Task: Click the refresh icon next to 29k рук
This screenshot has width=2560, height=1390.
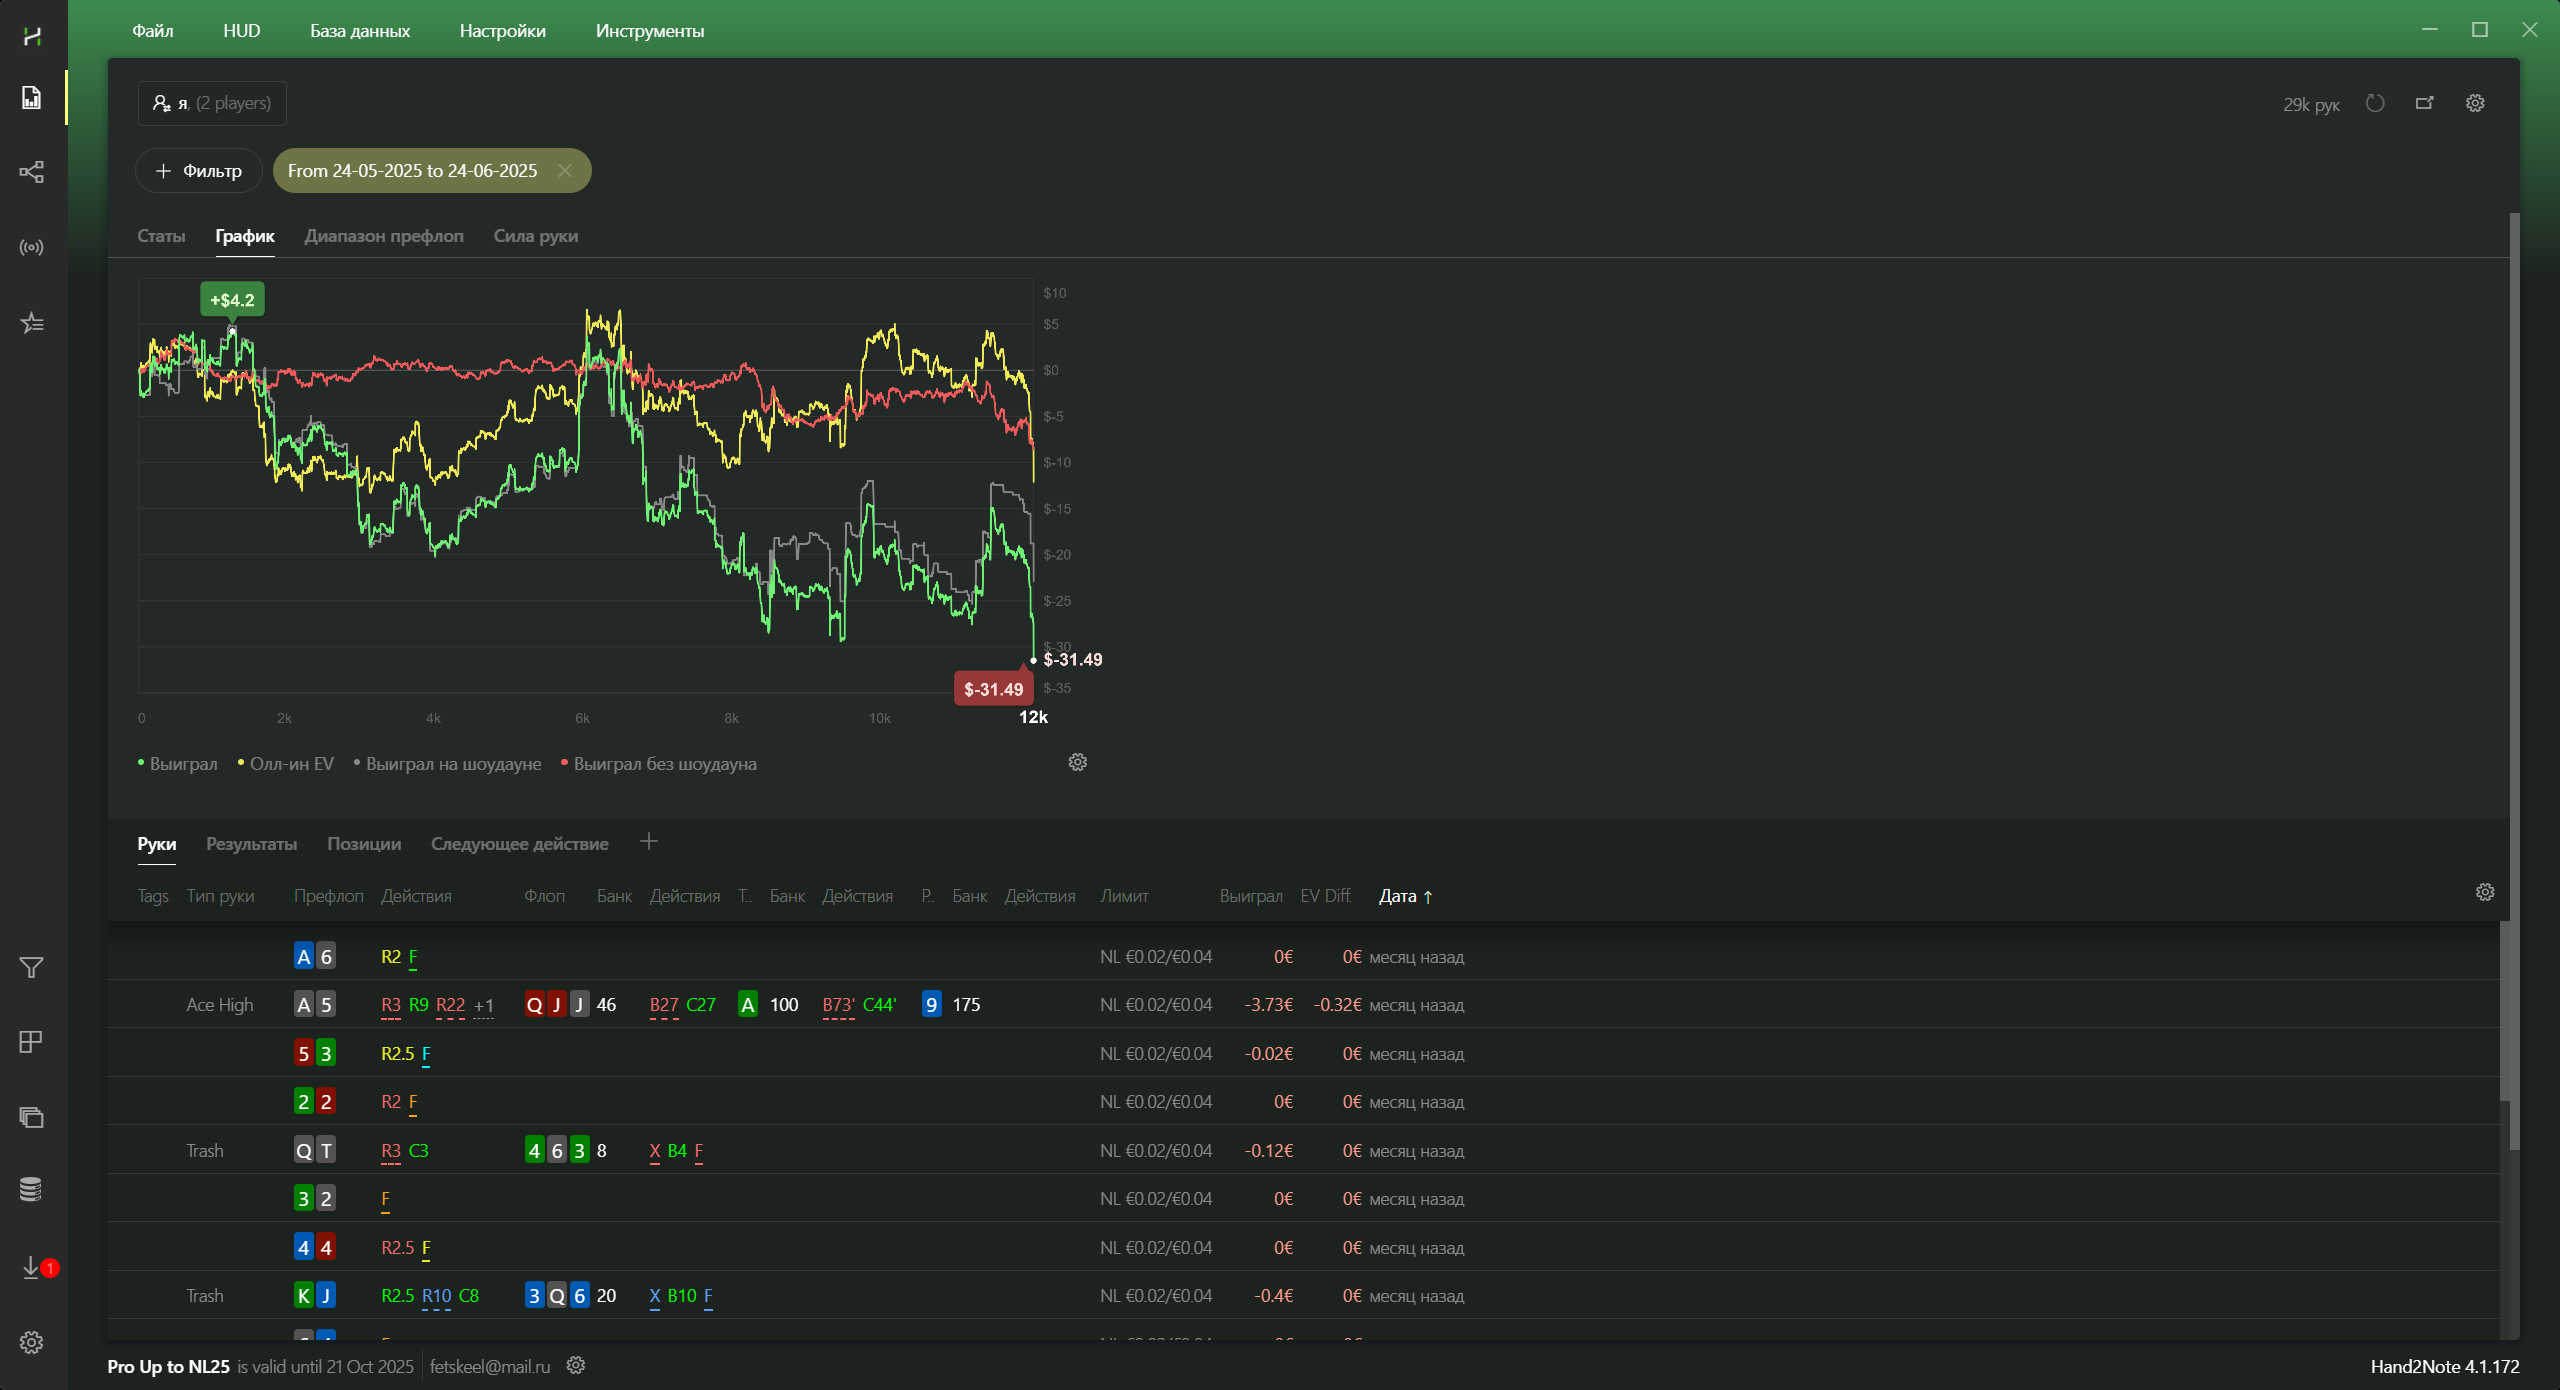Action: 2375,103
